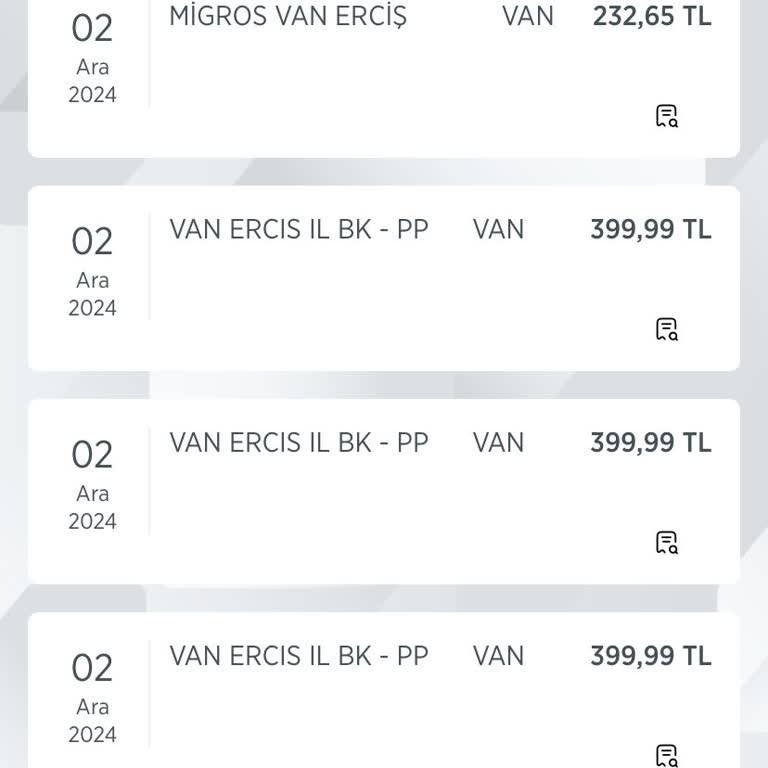Image resolution: width=768 pixels, height=768 pixels.
Task: Click date on bottom transaction card
Action: (x=92, y=697)
